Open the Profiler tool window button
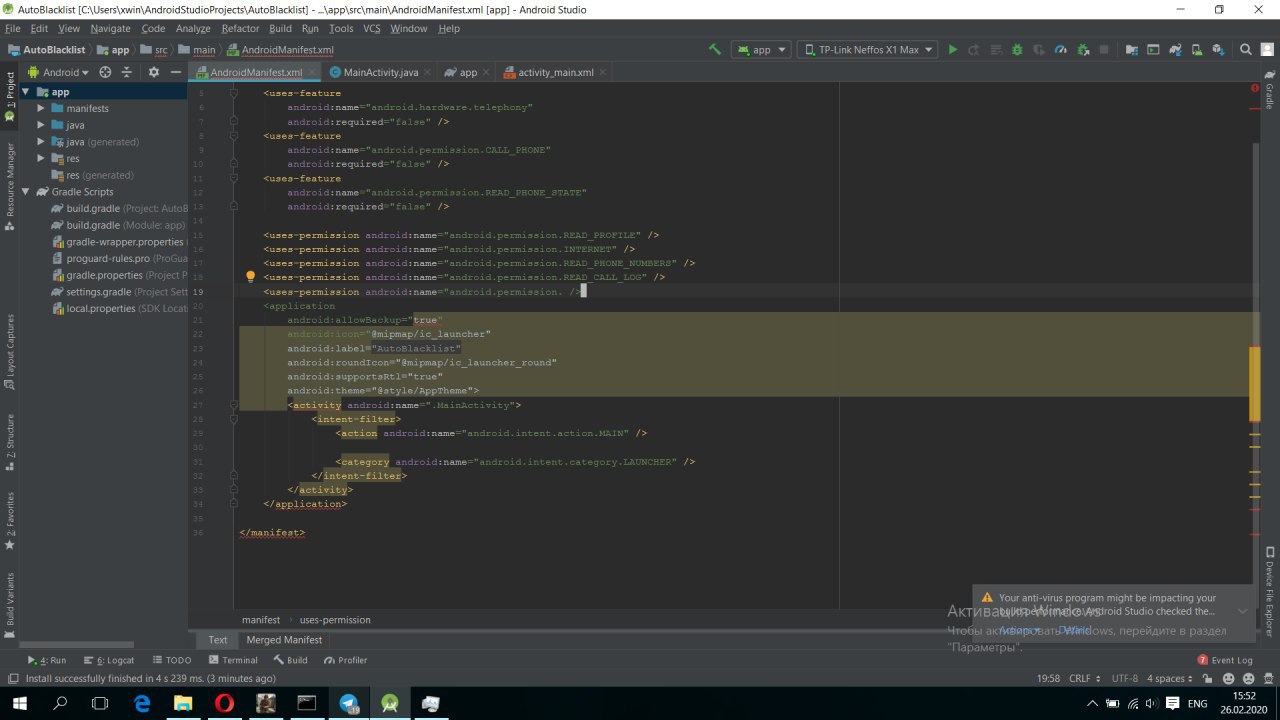The width and height of the screenshot is (1280, 720). (345, 660)
